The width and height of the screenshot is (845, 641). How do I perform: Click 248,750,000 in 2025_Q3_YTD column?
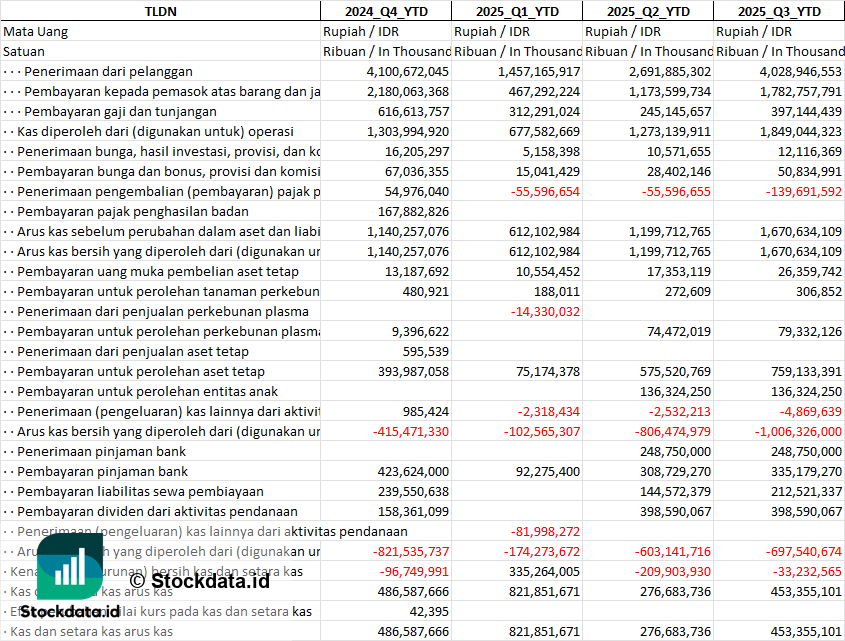click(806, 451)
